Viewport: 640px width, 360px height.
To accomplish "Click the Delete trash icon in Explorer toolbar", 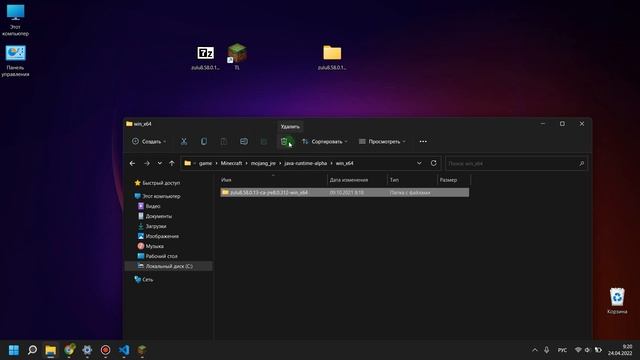I will click(x=284, y=142).
